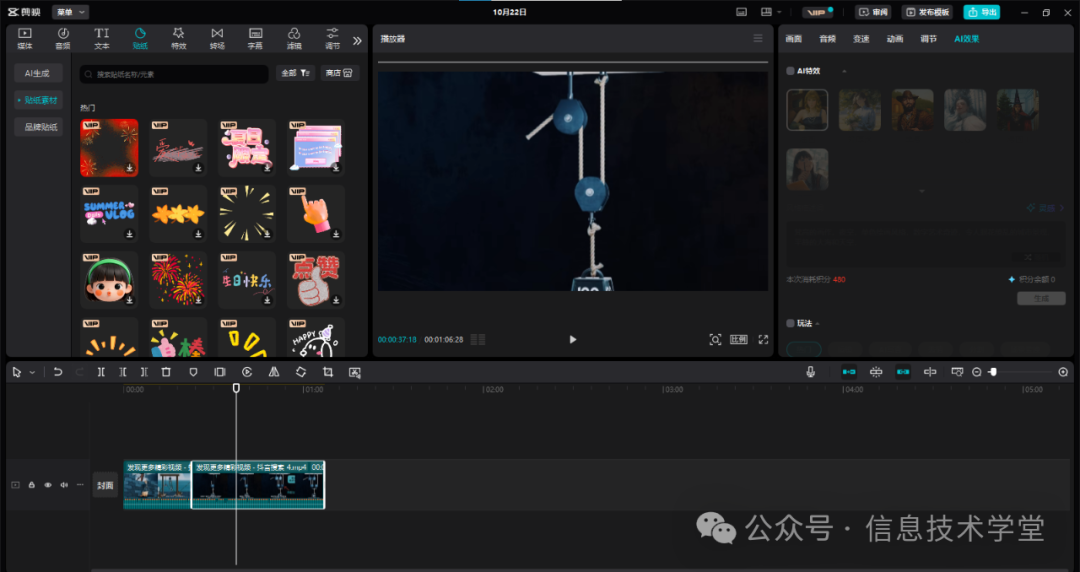Open the 音频 audio tab in the top-left toolbar
The image size is (1080, 572).
pos(63,39)
